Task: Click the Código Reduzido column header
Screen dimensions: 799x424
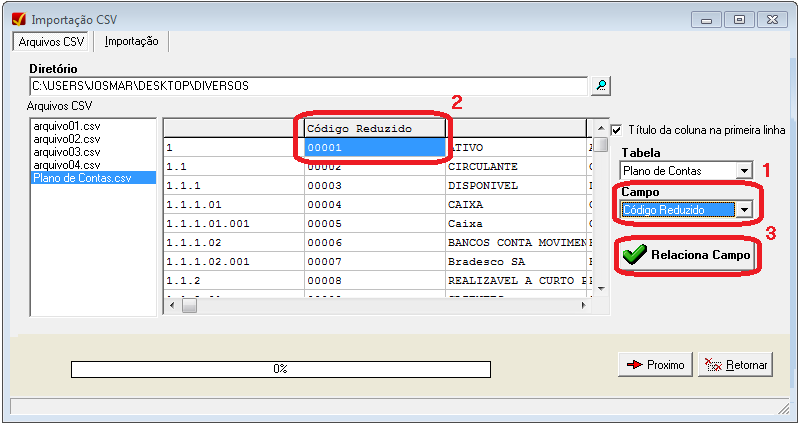Action: click(x=375, y=128)
